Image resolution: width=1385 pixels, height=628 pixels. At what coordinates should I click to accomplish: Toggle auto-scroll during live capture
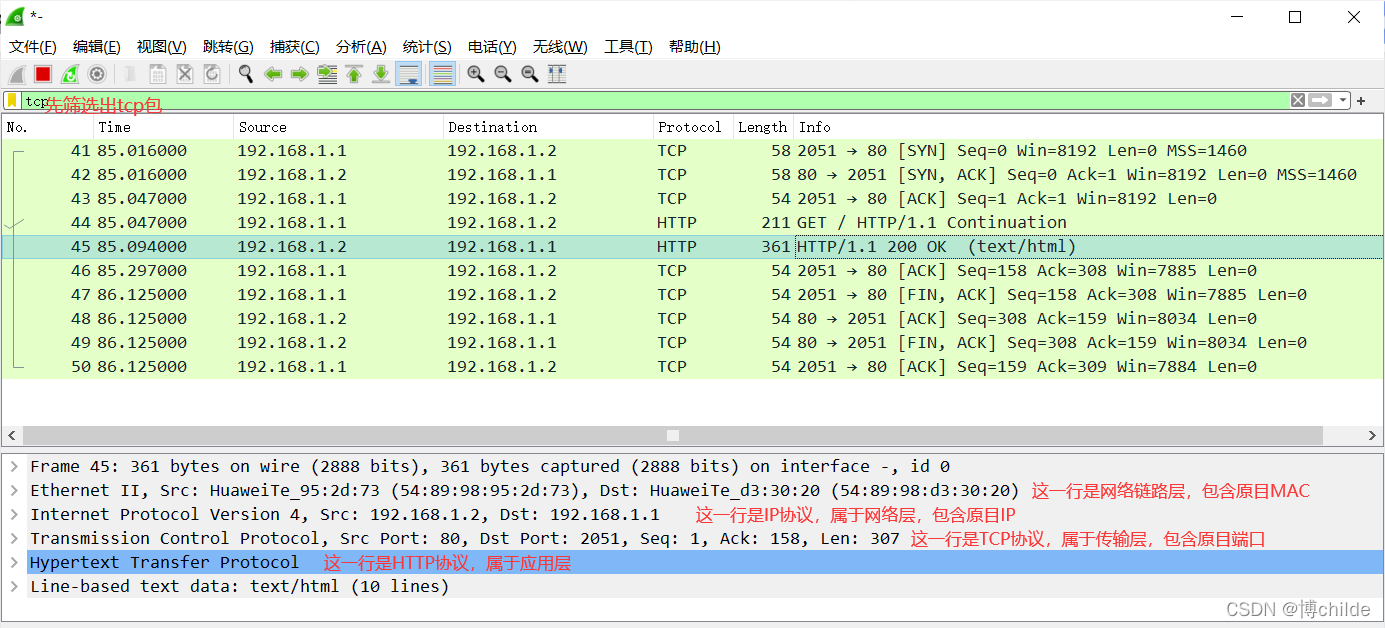coord(408,74)
